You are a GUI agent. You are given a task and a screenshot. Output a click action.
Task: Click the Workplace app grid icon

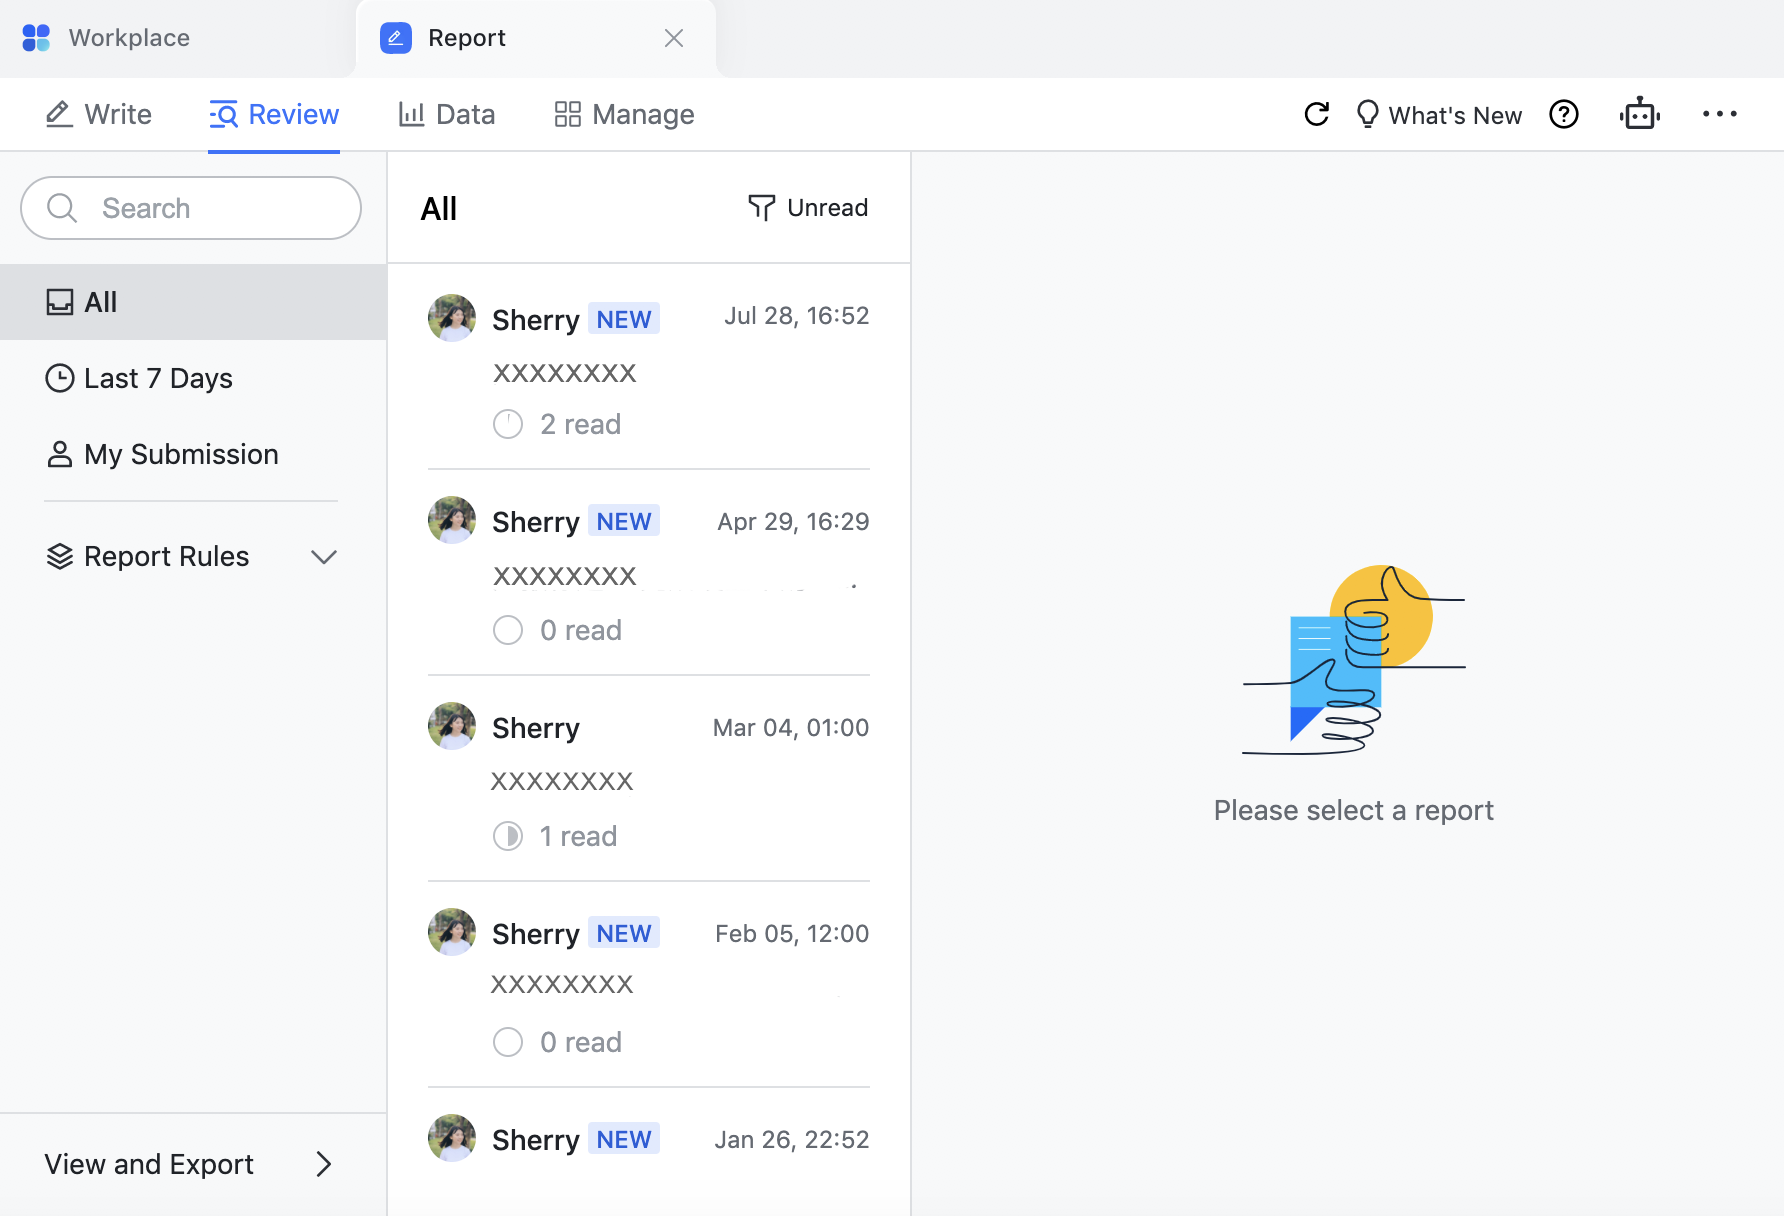[x=36, y=38]
